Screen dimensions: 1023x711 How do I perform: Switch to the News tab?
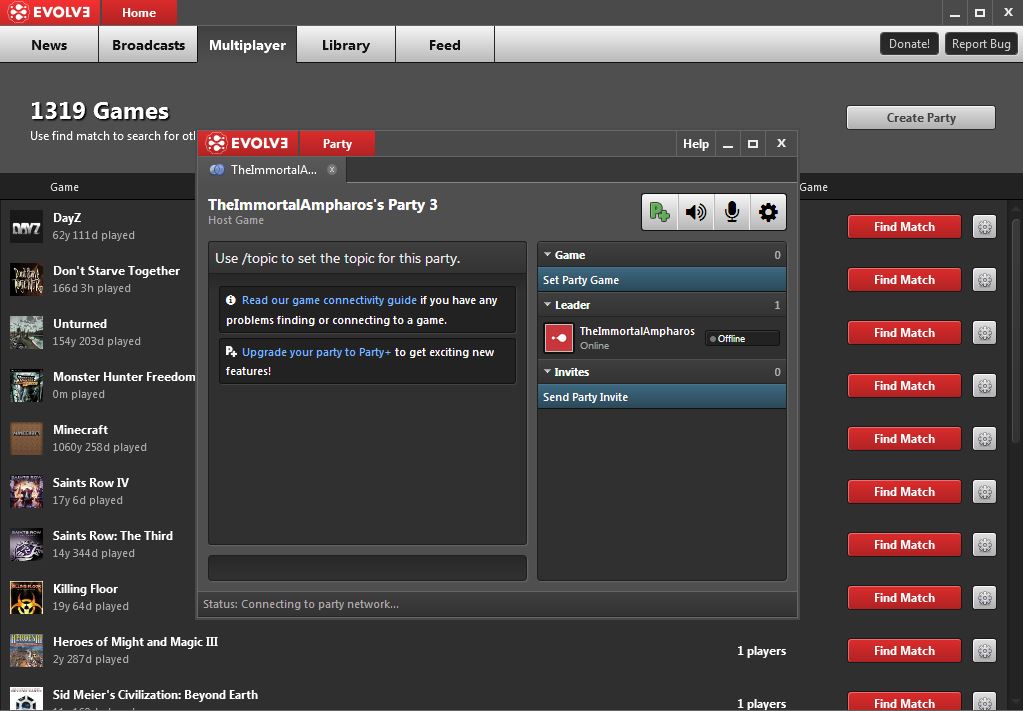coord(49,45)
